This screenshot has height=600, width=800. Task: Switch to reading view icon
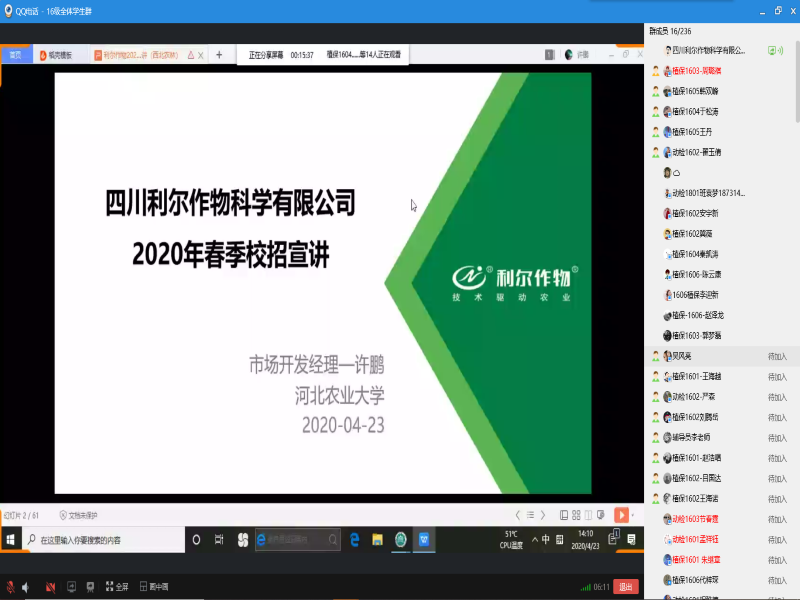(x=588, y=515)
